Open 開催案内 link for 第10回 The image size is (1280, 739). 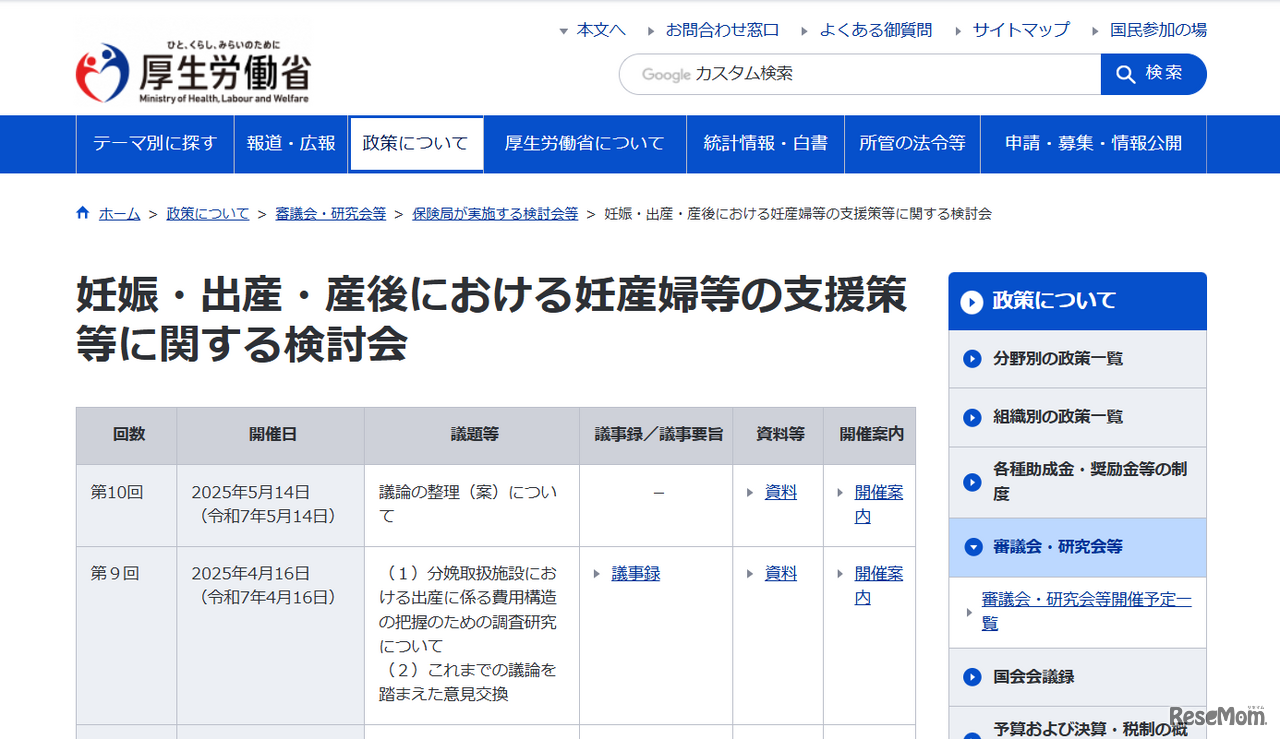pyautogui.click(x=878, y=504)
